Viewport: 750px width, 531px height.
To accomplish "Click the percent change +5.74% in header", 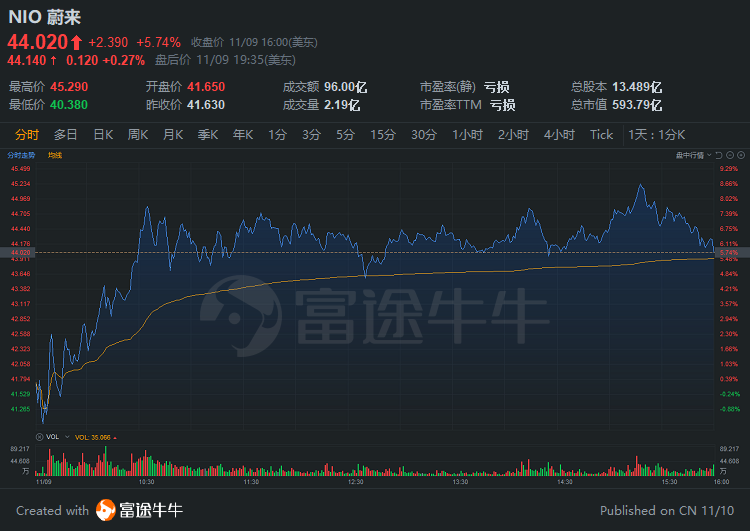I will click(x=158, y=43).
